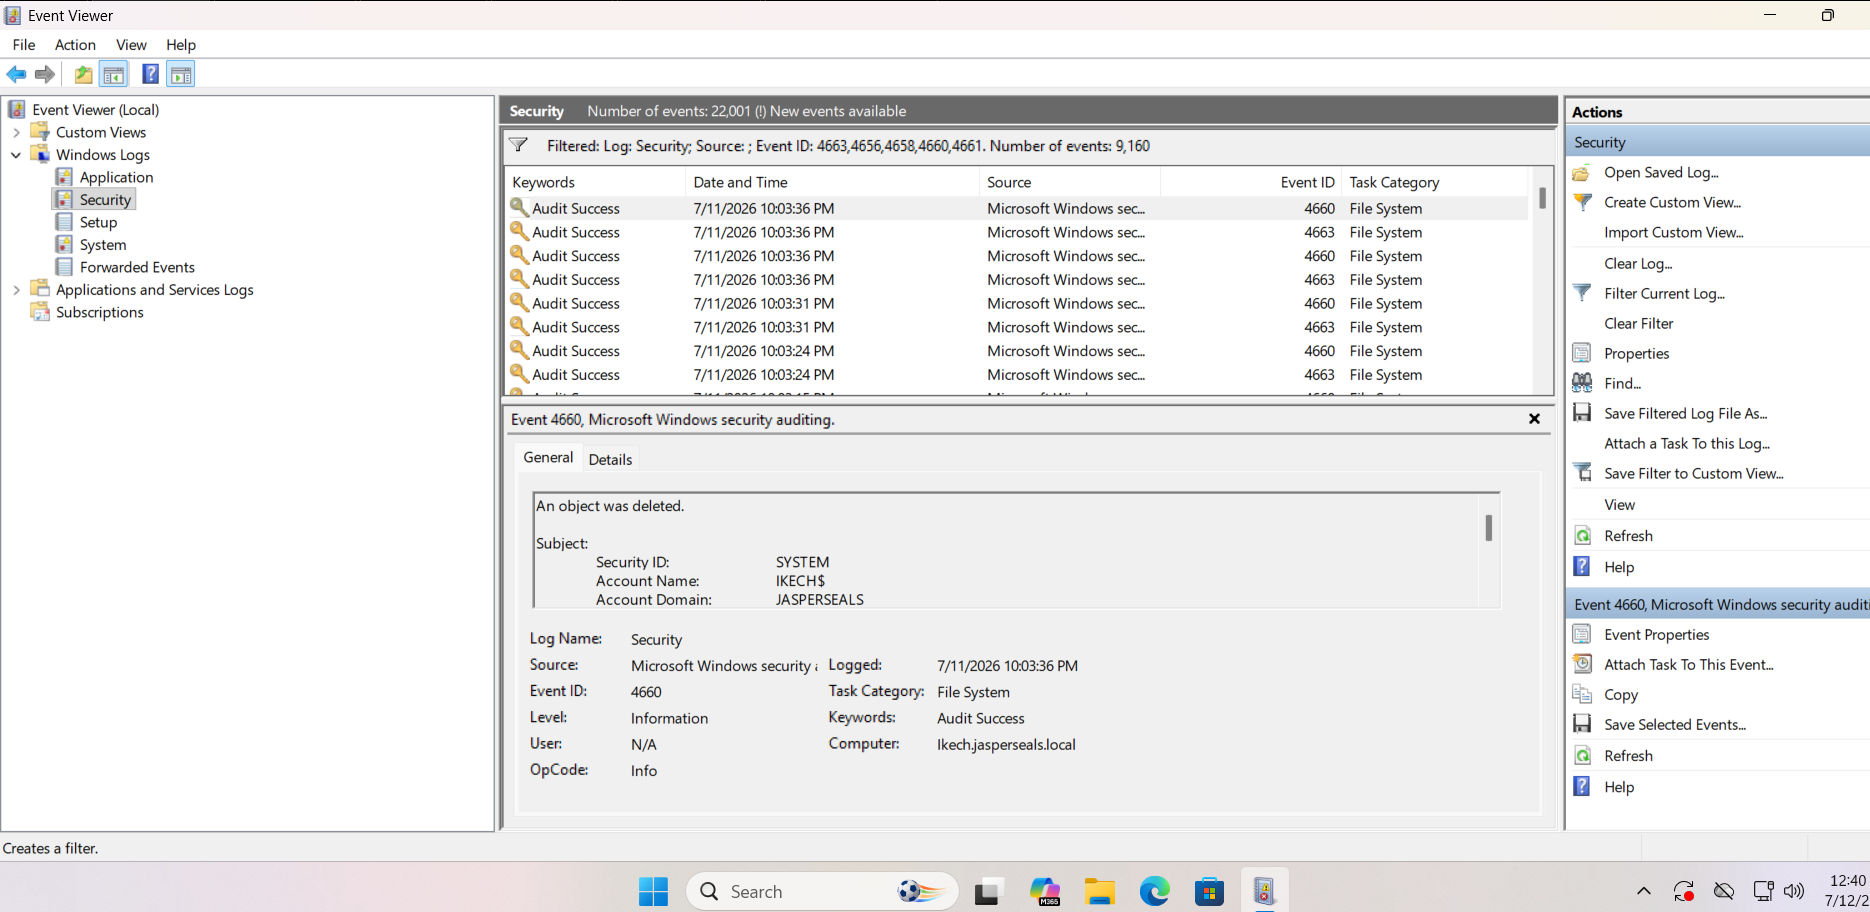Select the Security log in tree
Viewport: 1870px width, 912px height.
click(x=105, y=200)
